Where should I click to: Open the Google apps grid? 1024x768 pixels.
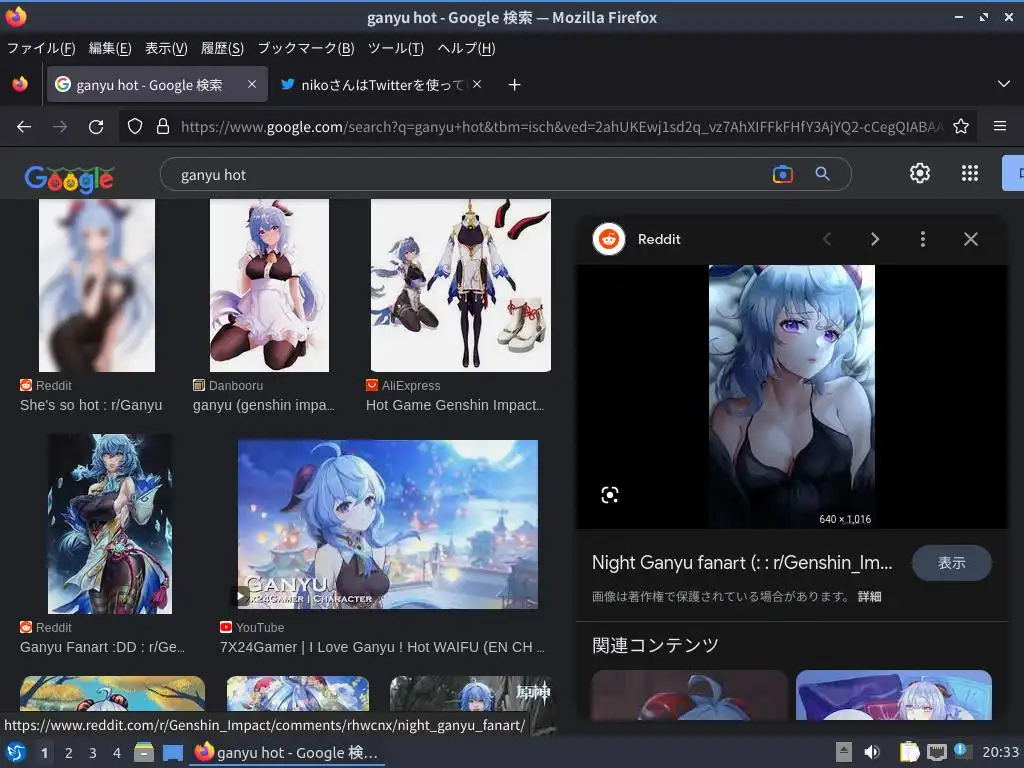pyautogui.click(x=970, y=173)
